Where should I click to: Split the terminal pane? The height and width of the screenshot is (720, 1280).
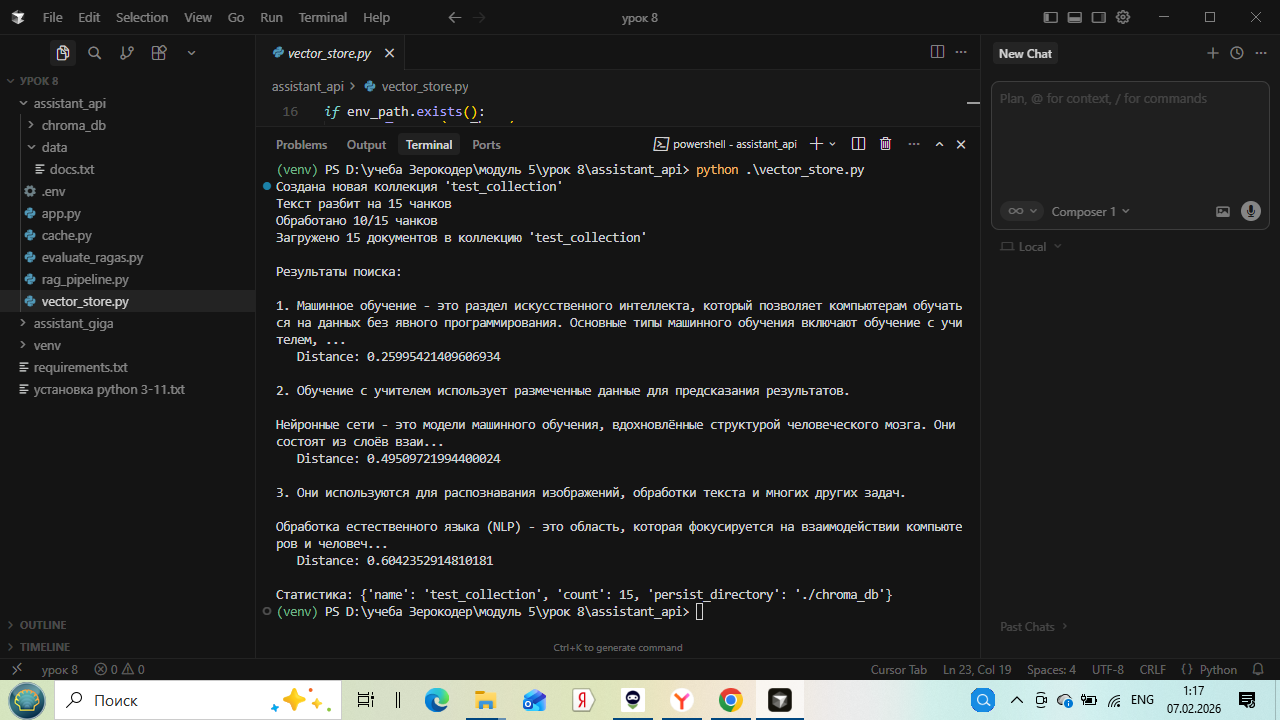(858, 144)
